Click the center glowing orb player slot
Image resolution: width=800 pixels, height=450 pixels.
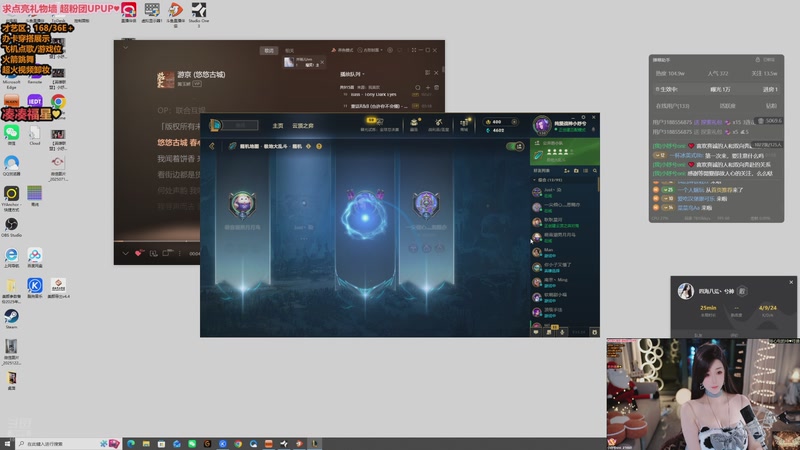(365, 218)
